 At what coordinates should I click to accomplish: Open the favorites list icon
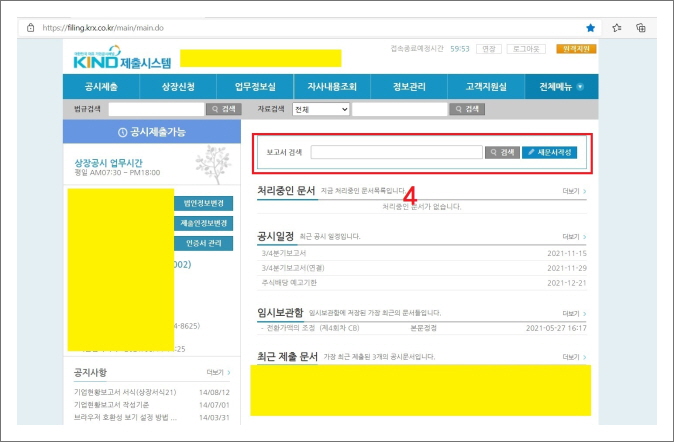point(617,28)
